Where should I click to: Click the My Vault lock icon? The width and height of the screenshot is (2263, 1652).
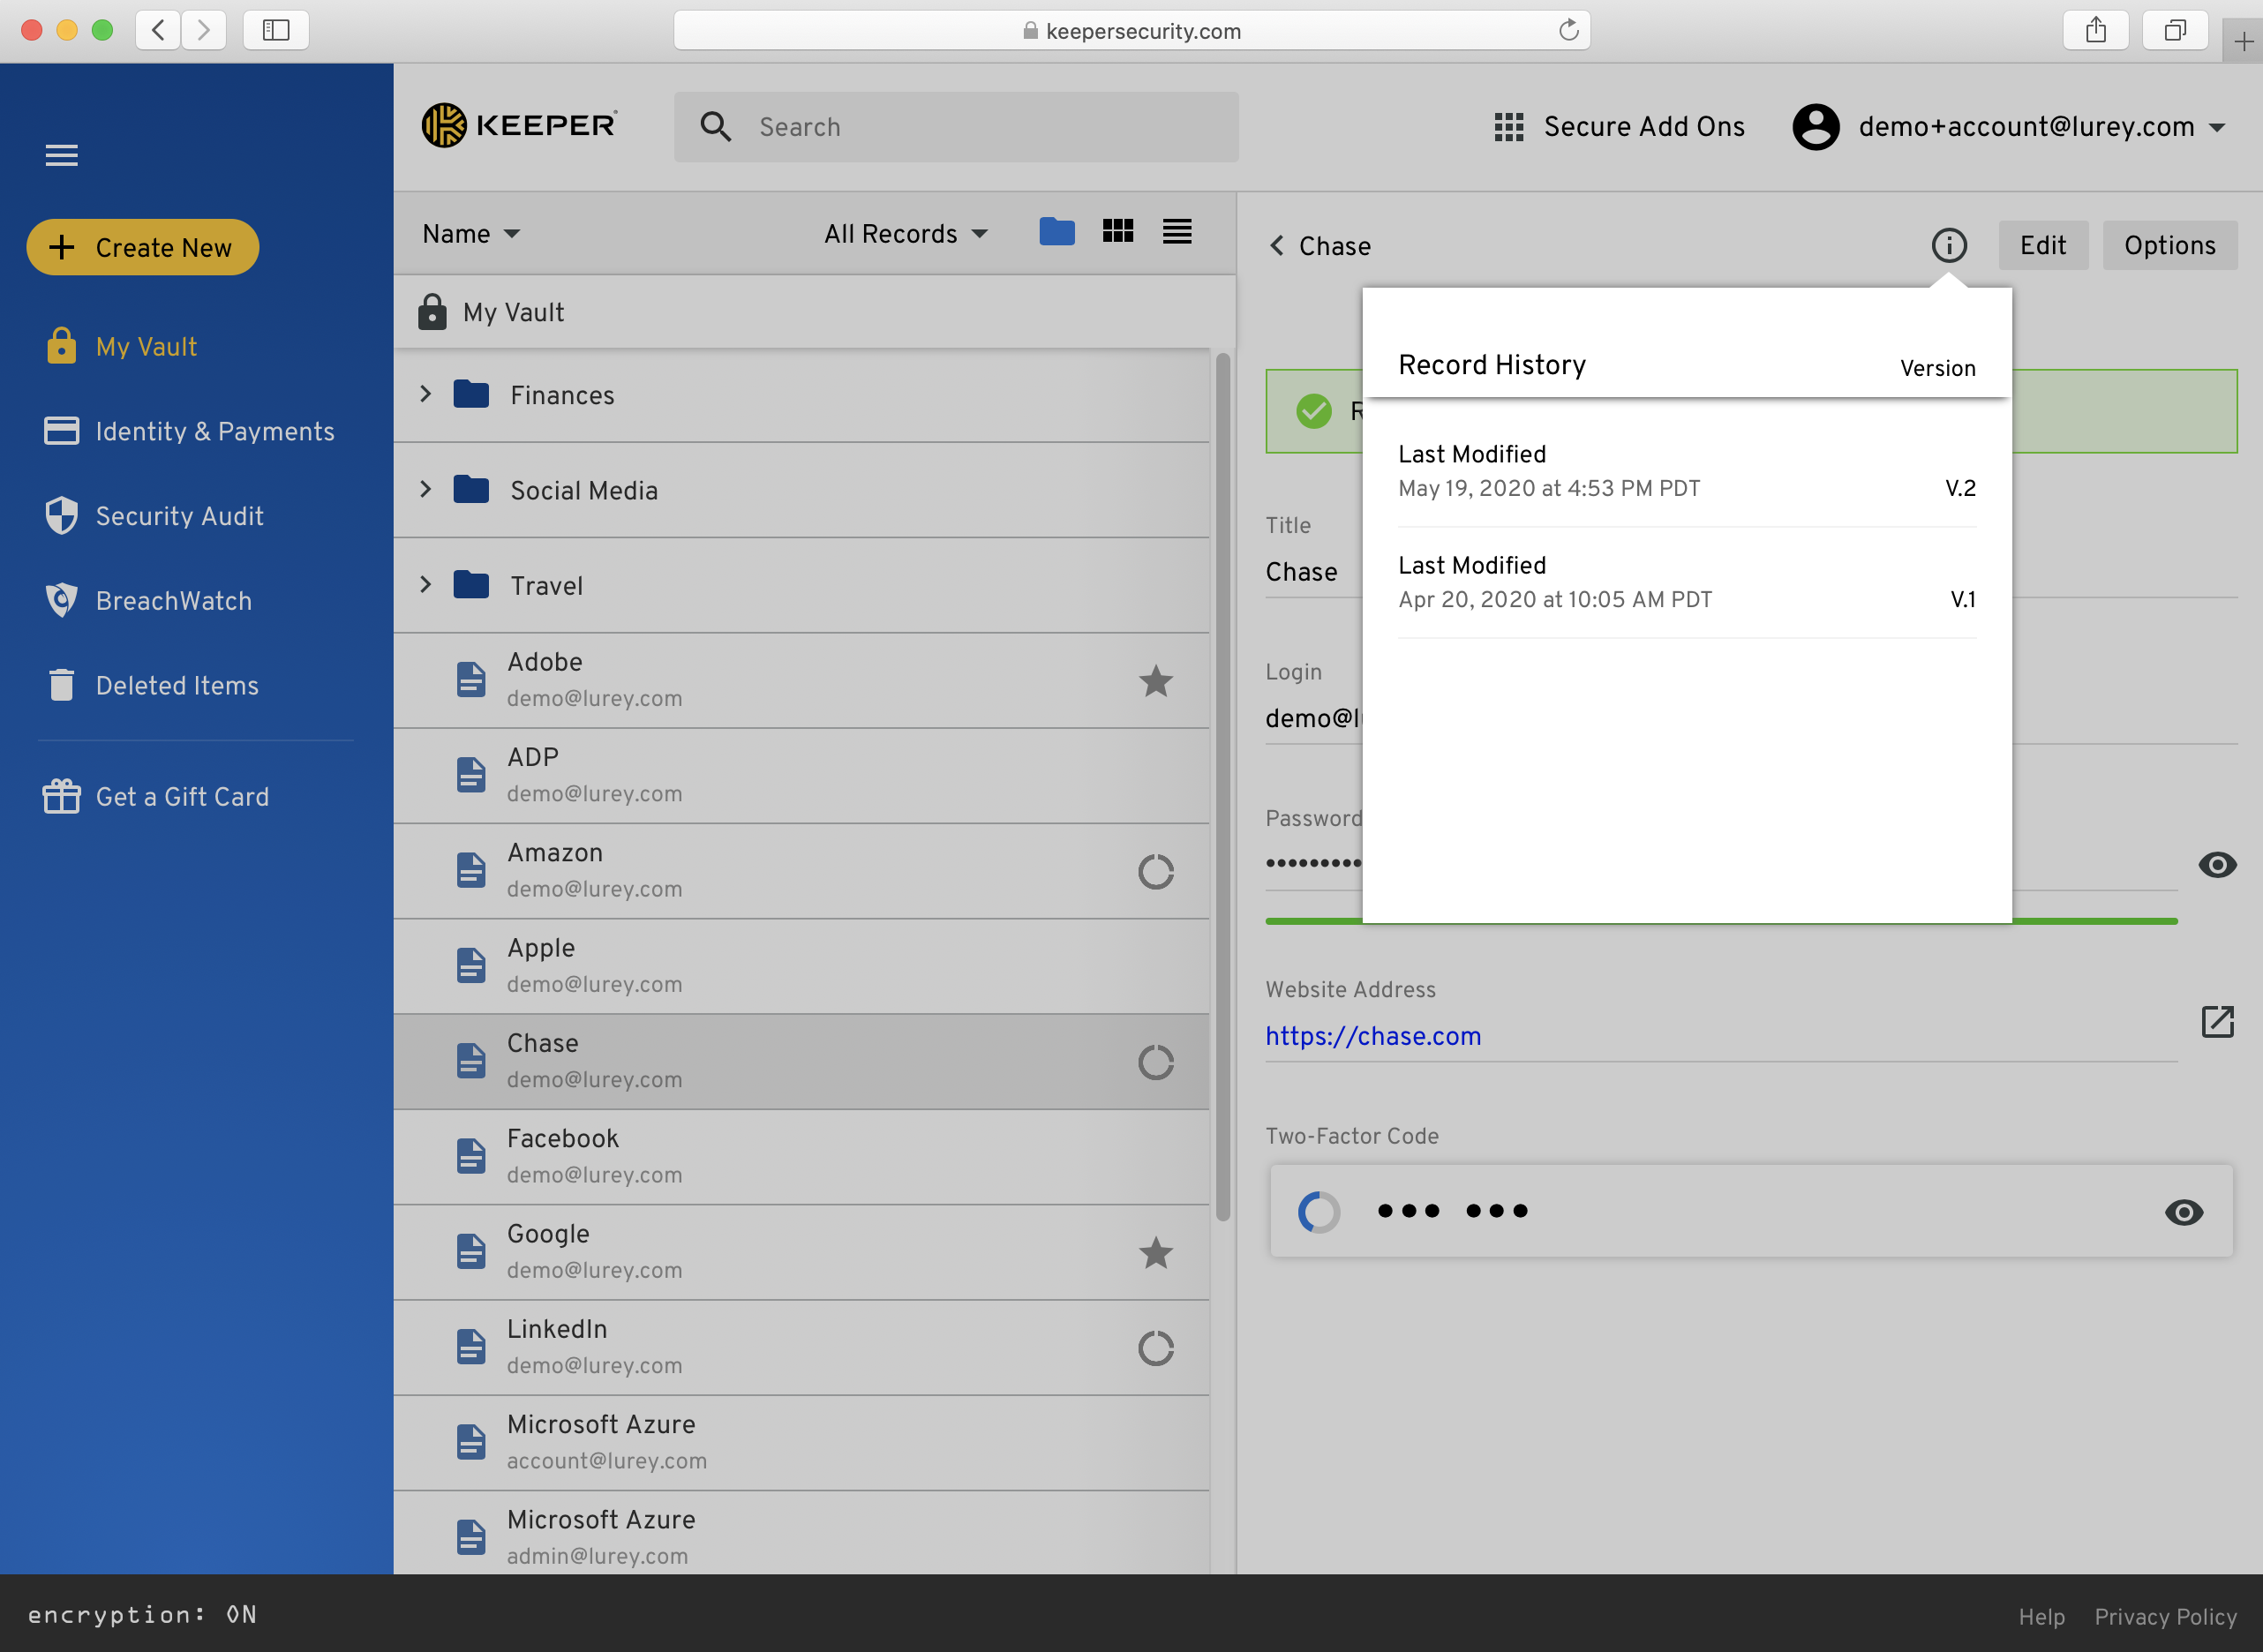[432, 312]
